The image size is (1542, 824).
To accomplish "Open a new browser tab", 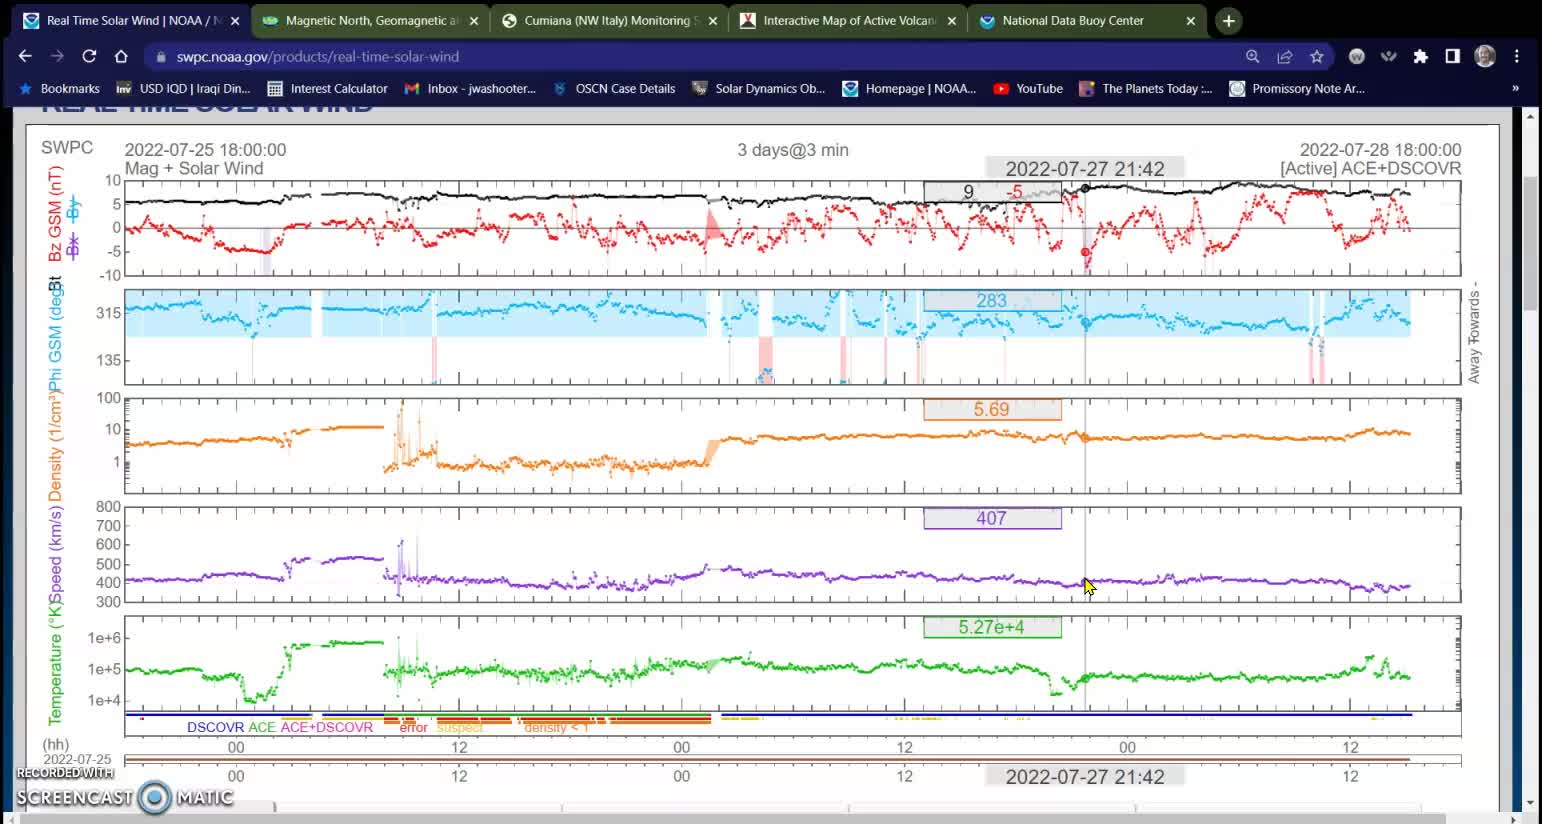I will coord(1229,21).
